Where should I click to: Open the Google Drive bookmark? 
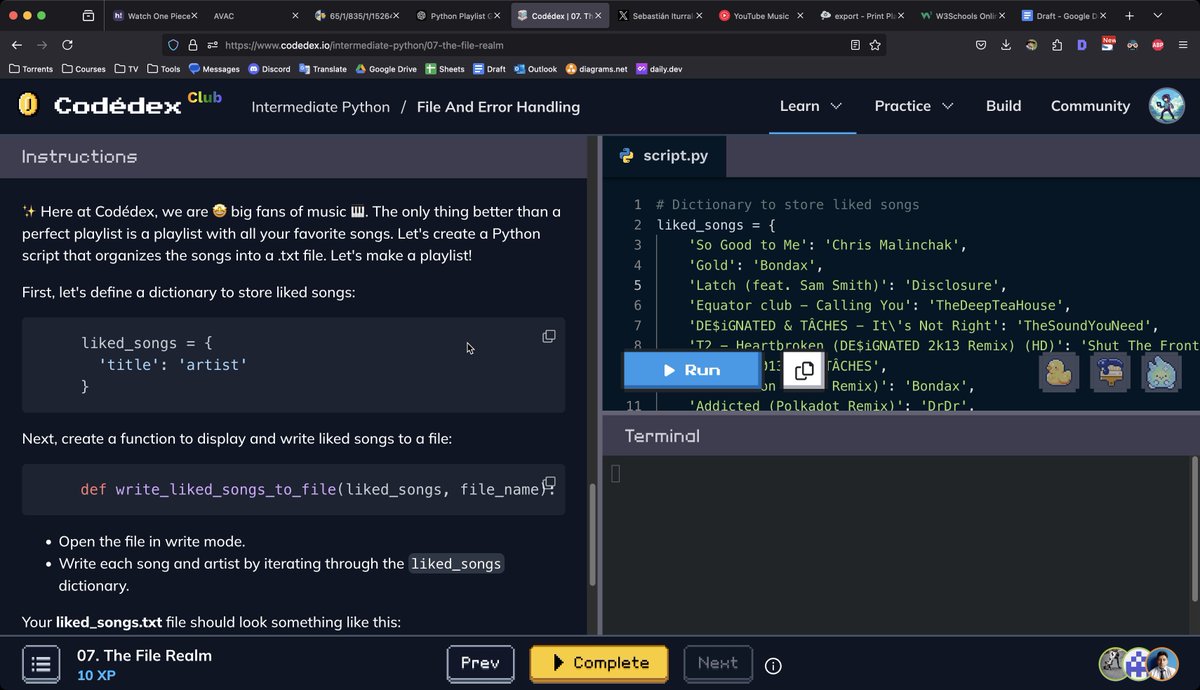(386, 69)
